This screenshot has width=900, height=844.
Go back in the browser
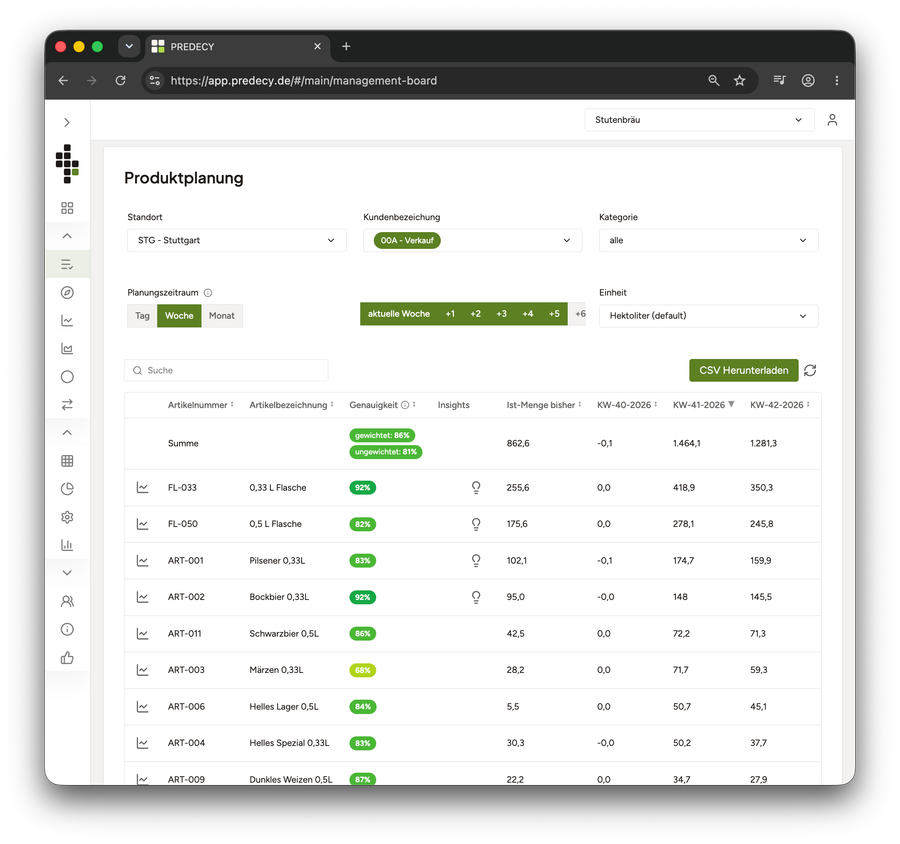[63, 80]
